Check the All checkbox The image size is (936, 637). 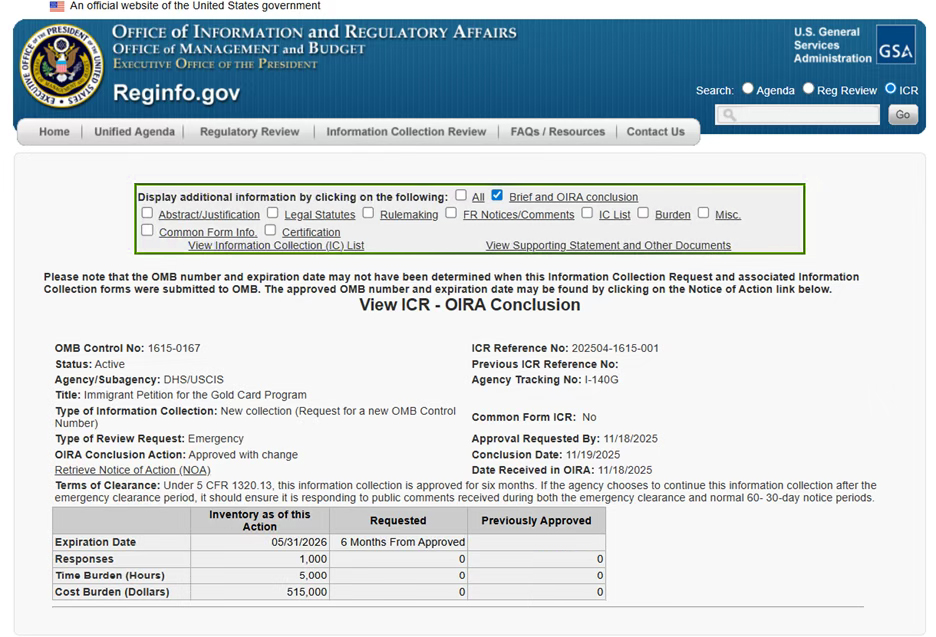click(461, 196)
